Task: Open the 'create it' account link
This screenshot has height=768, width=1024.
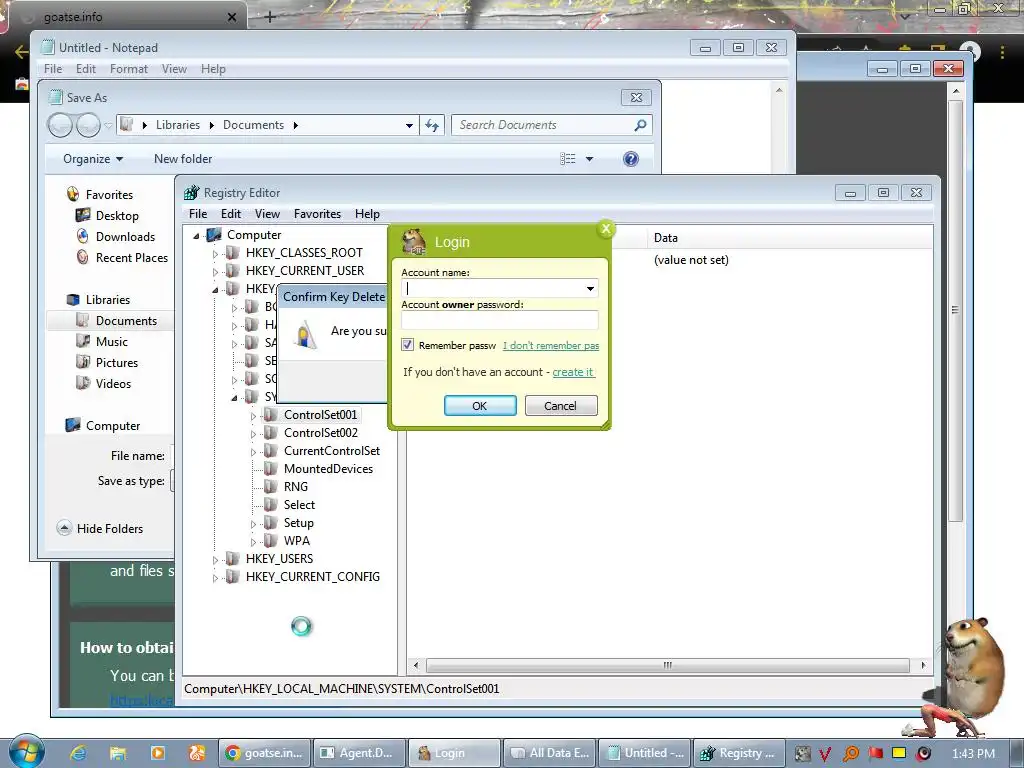Action: coord(573,372)
